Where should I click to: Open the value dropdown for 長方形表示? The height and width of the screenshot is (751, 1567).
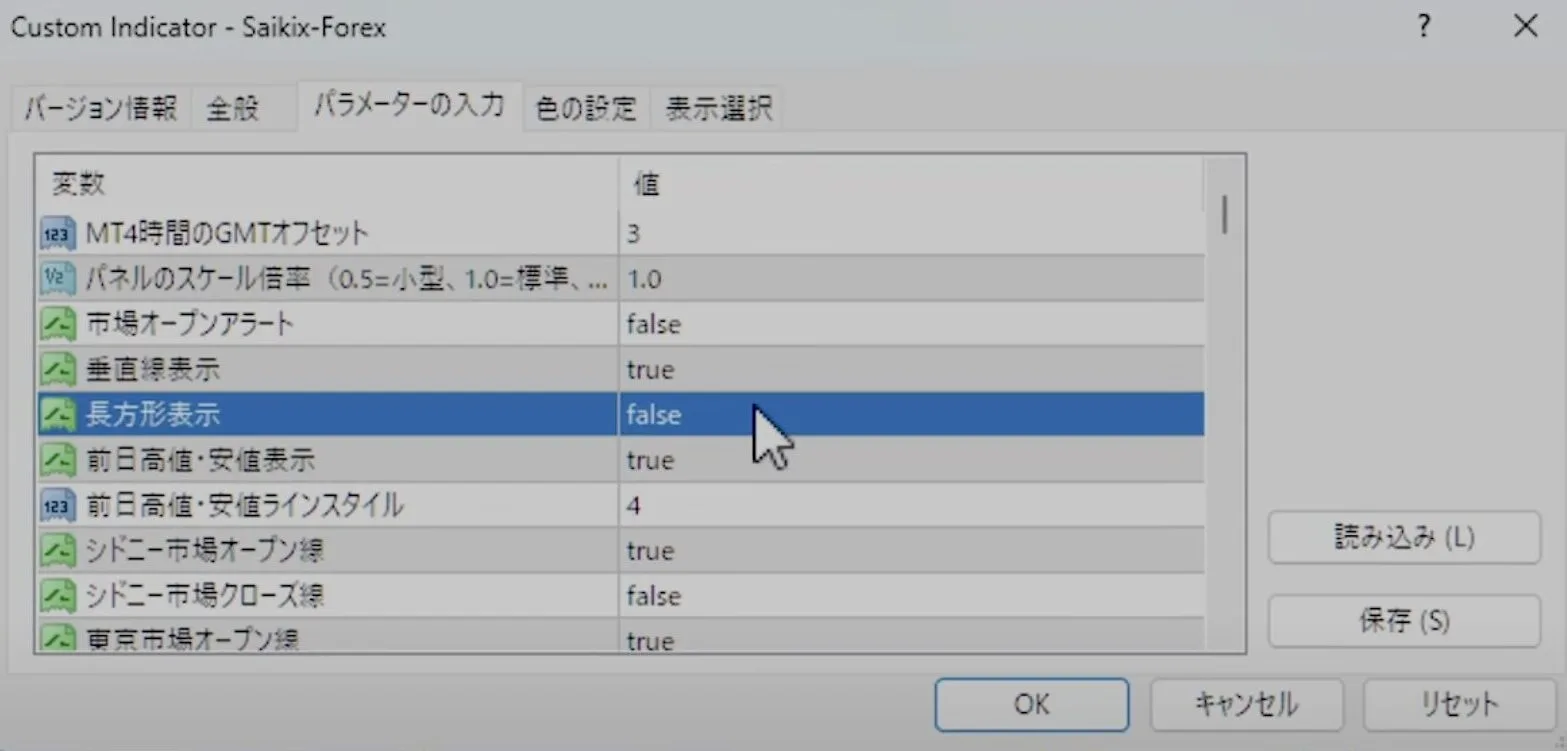(x=910, y=415)
